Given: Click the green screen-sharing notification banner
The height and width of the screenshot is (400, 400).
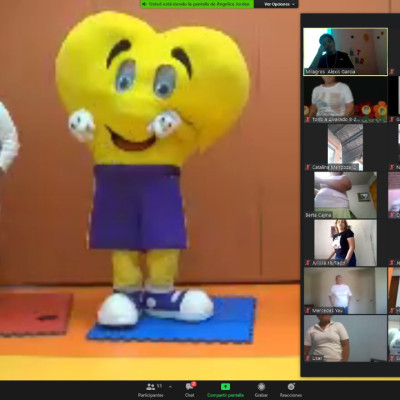Looking at the screenshot, I should [197, 4].
